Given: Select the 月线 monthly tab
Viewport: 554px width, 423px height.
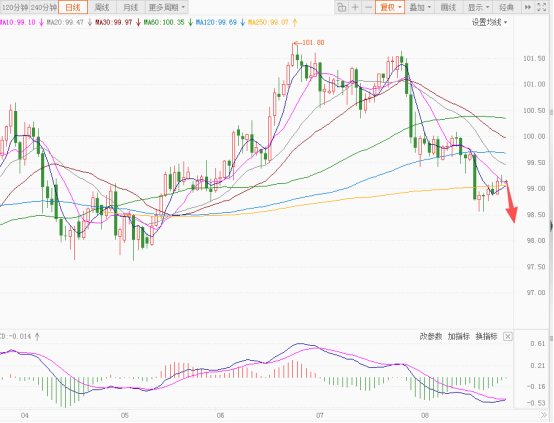Looking at the screenshot, I should coord(131,7).
